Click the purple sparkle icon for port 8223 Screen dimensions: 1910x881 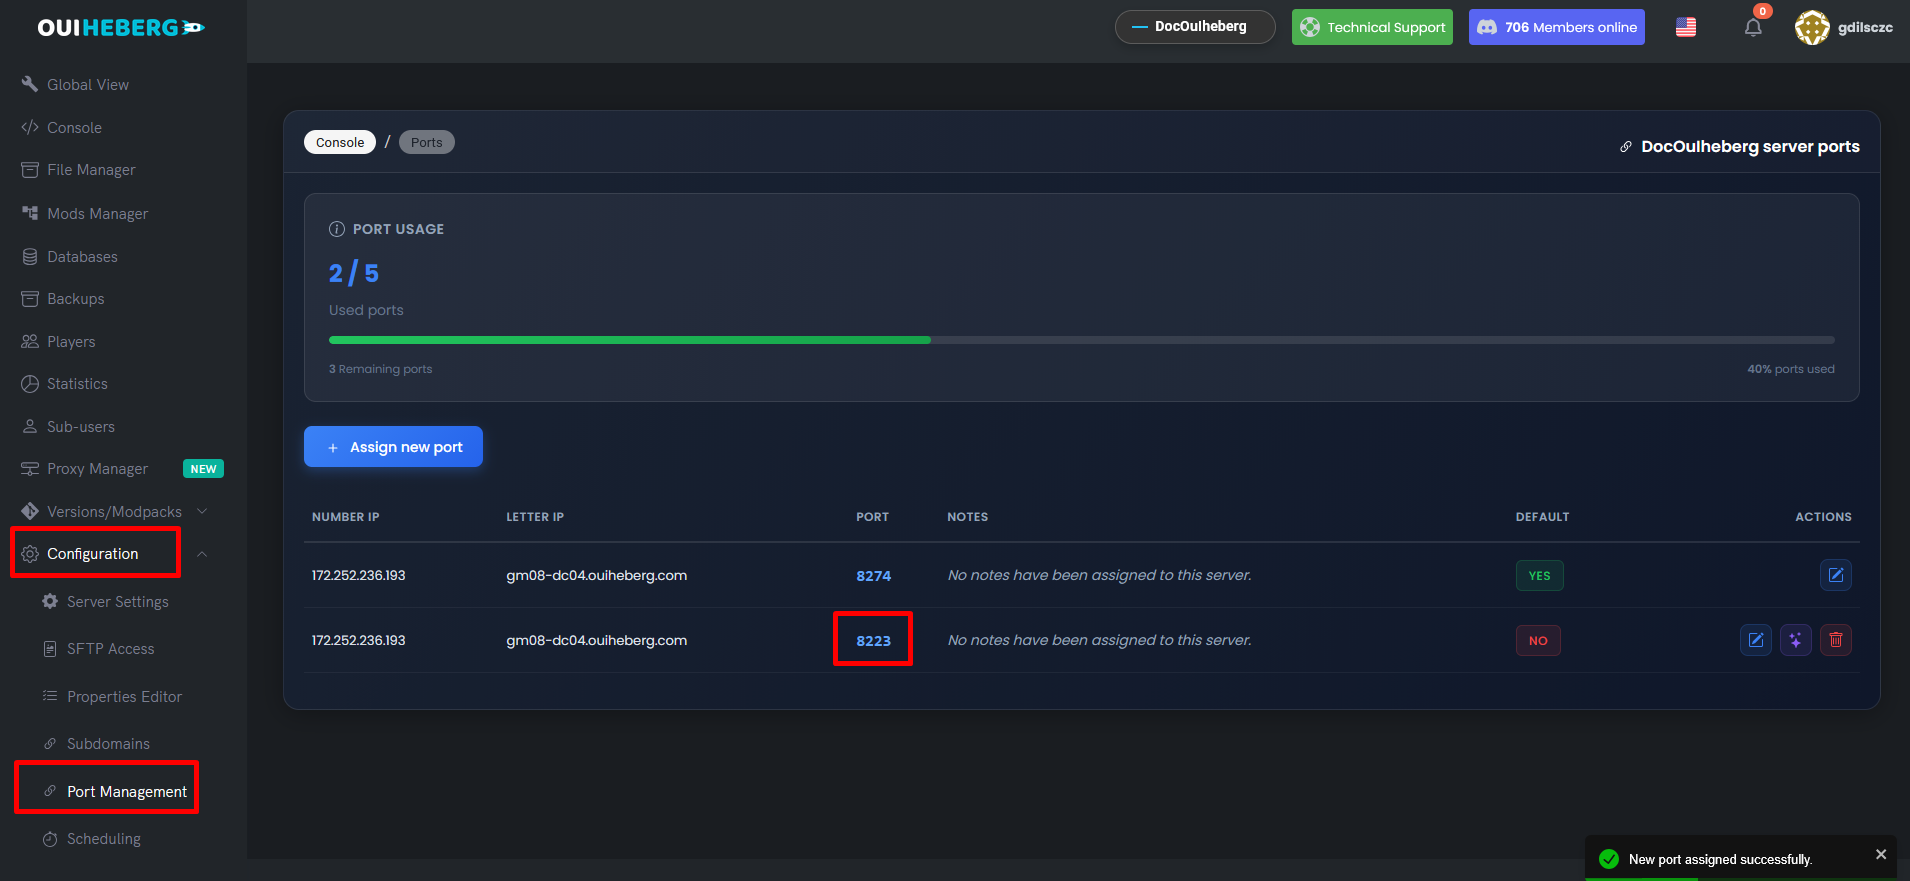[x=1795, y=640]
